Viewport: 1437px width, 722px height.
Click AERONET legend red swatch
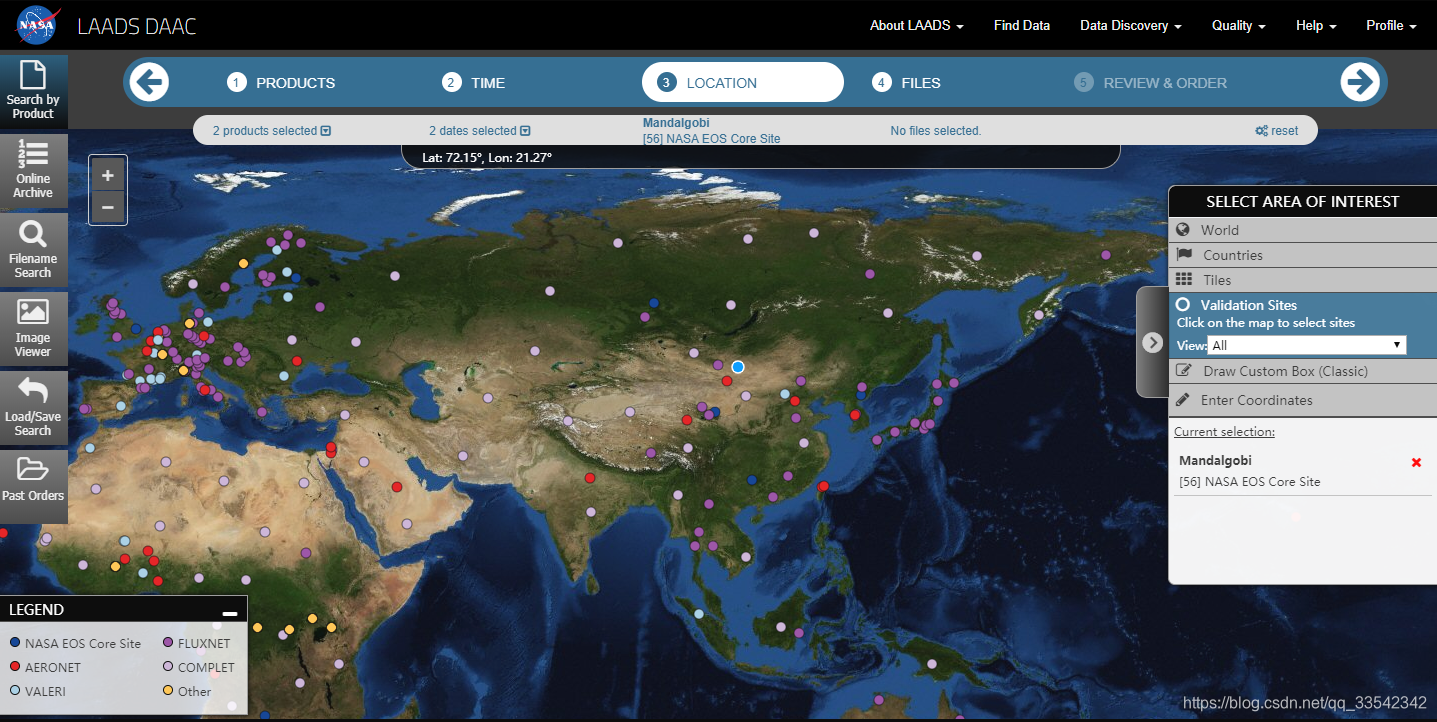tap(15, 667)
